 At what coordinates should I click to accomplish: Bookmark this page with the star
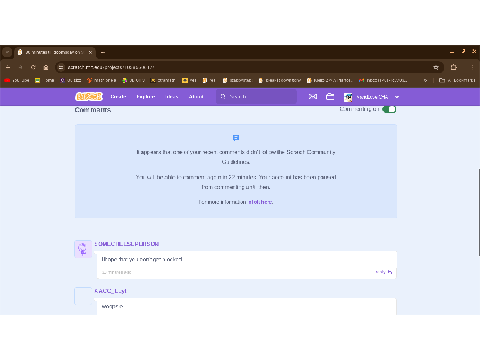(436, 67)
